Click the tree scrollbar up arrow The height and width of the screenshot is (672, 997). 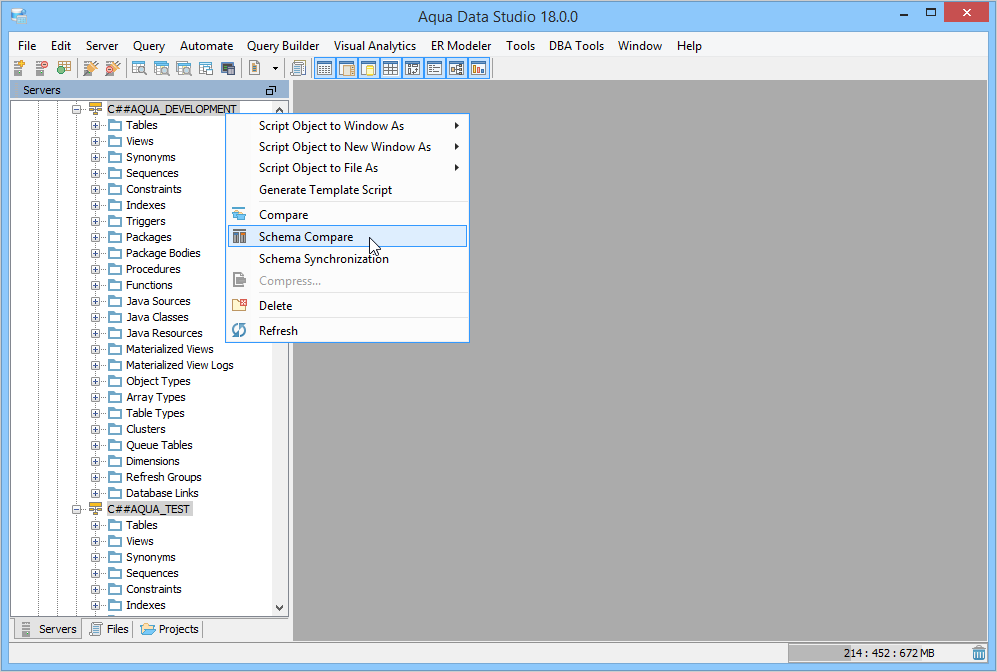279,109
